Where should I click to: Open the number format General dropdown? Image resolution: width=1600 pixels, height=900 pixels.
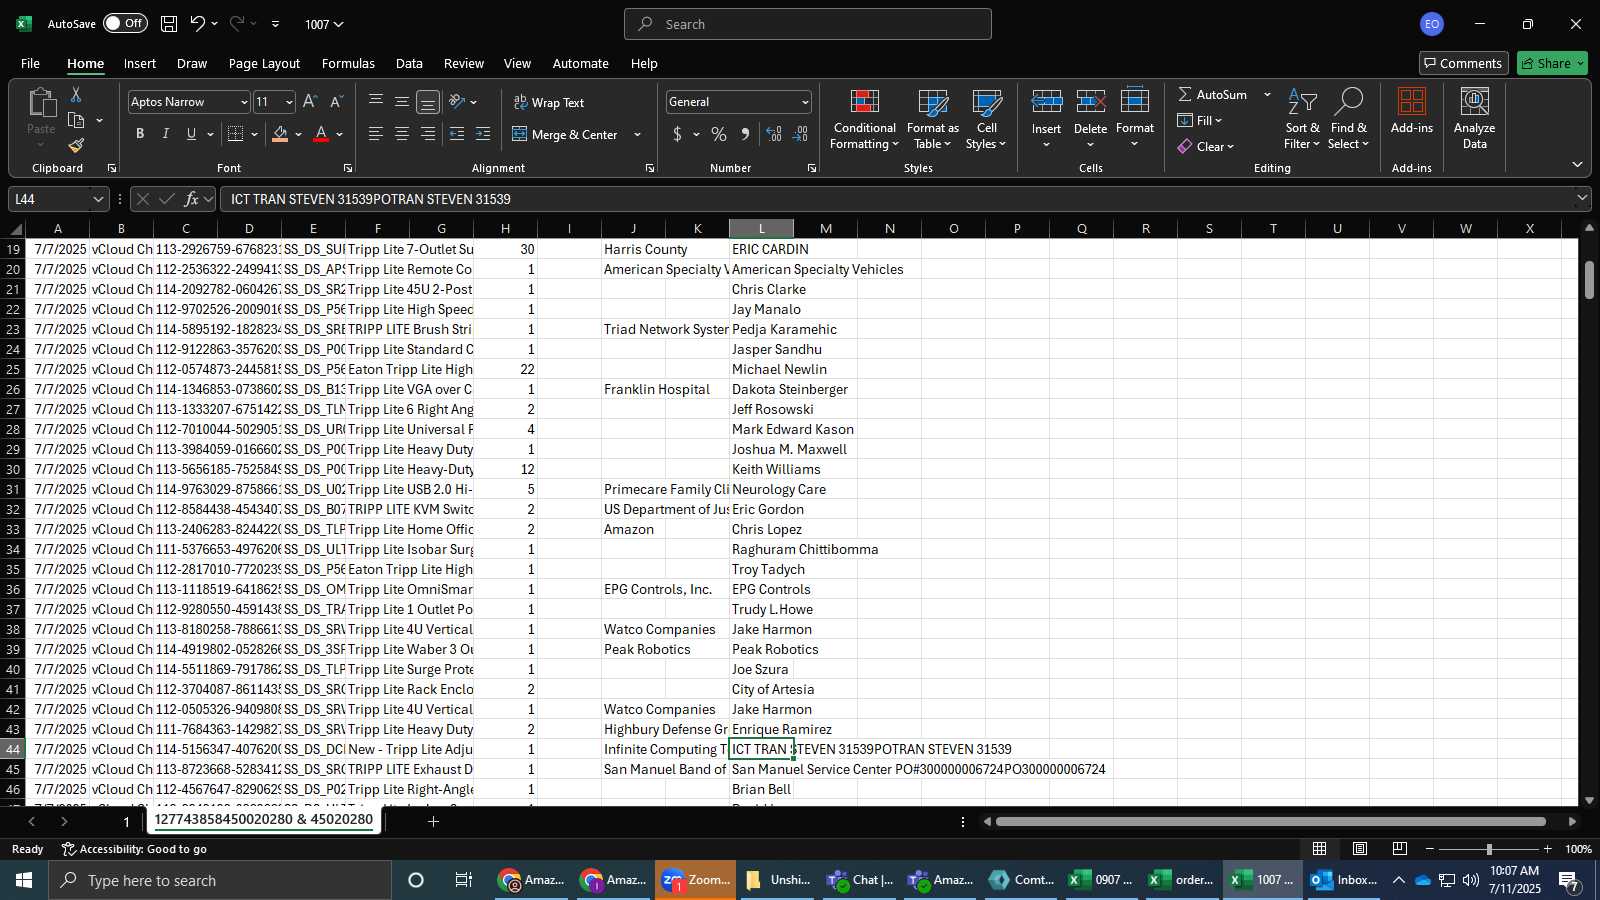click(x=805, y=102)
